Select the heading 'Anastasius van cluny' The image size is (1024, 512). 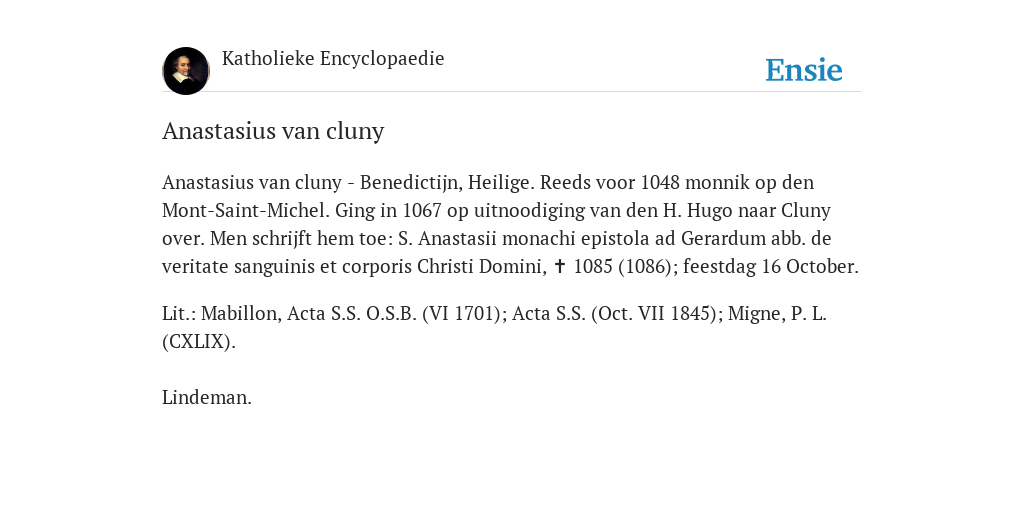click(x=273, y=131)
